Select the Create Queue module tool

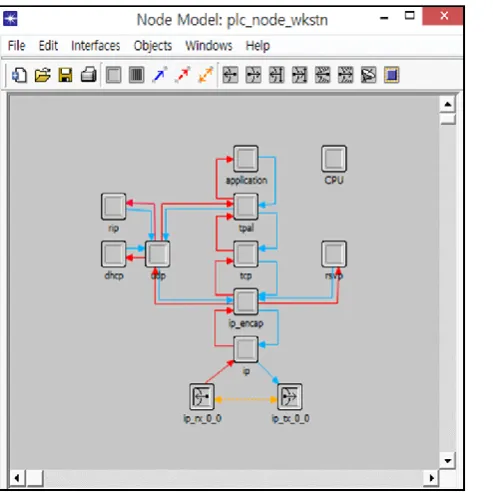(x=136, y=75)
